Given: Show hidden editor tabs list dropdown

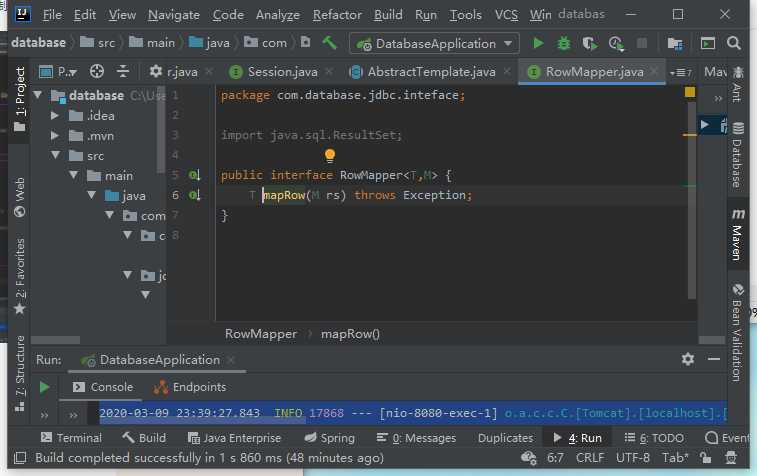Looking at the screenshot, I should (x=681, y=72).
